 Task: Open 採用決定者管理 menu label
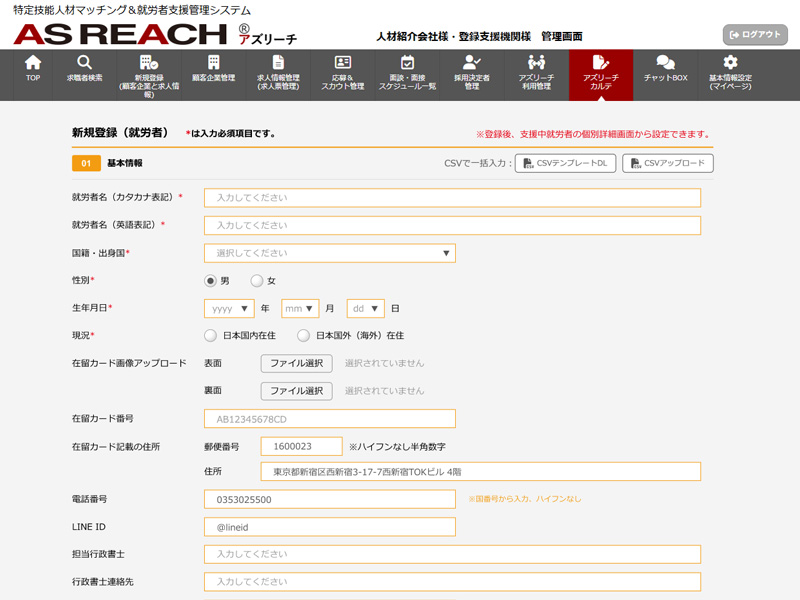471,82
